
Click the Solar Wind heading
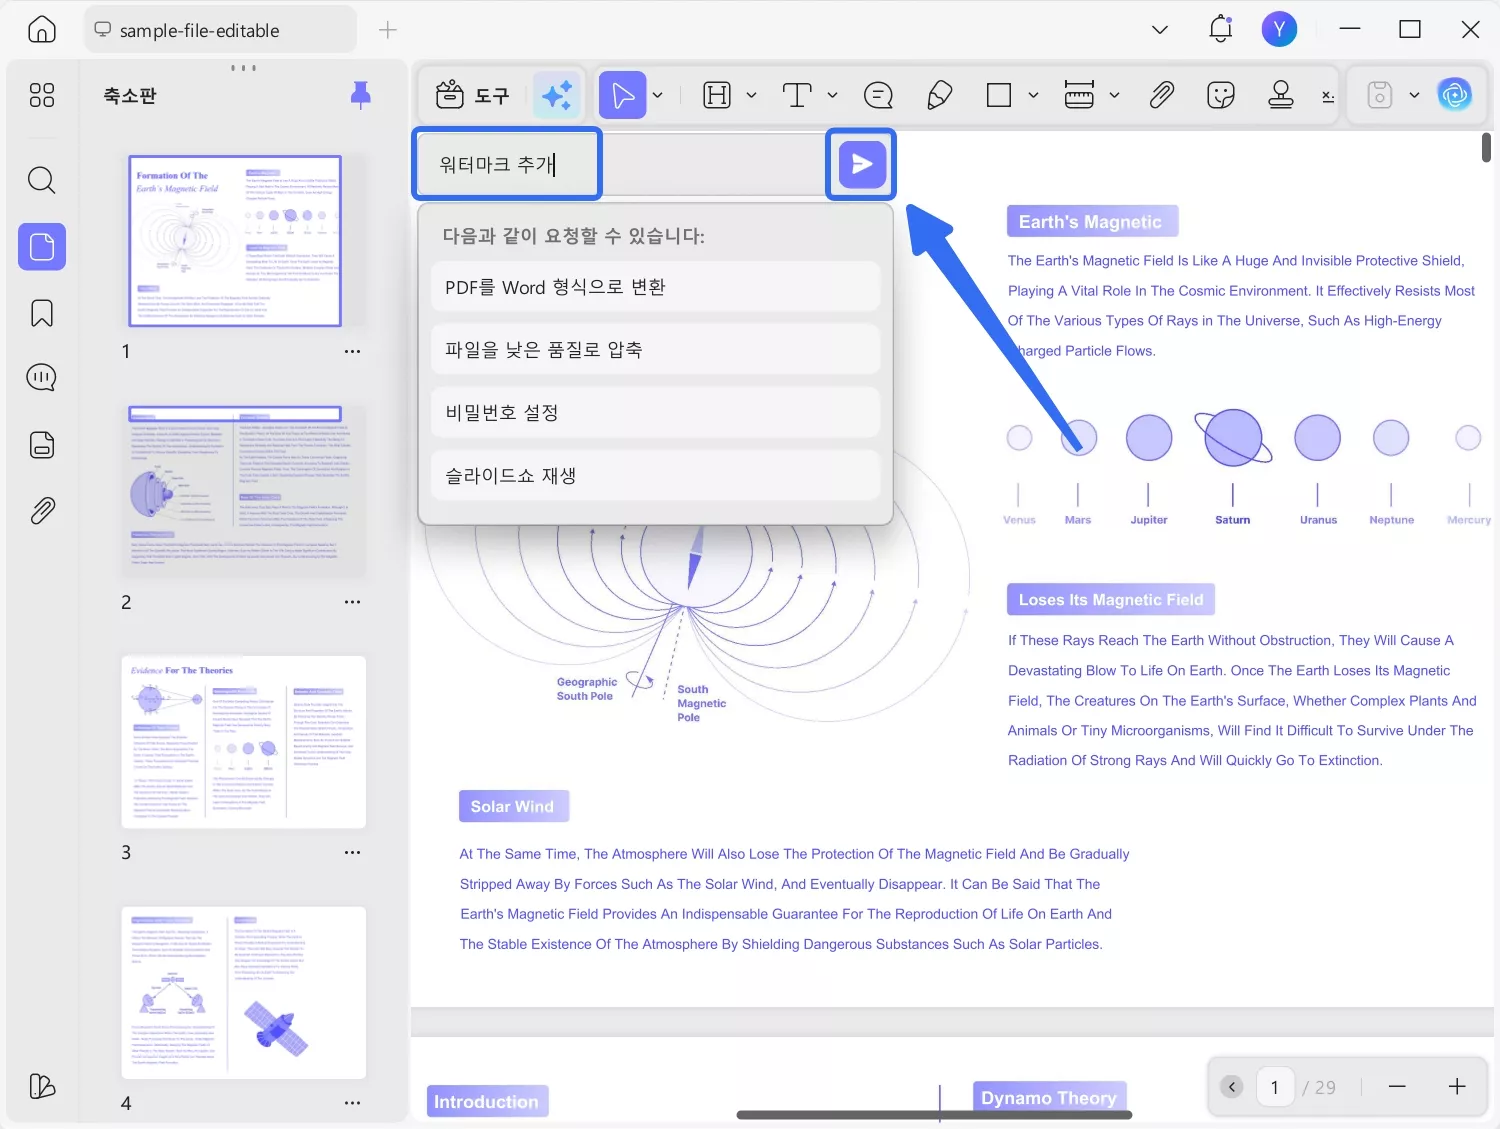coord(513,807)
